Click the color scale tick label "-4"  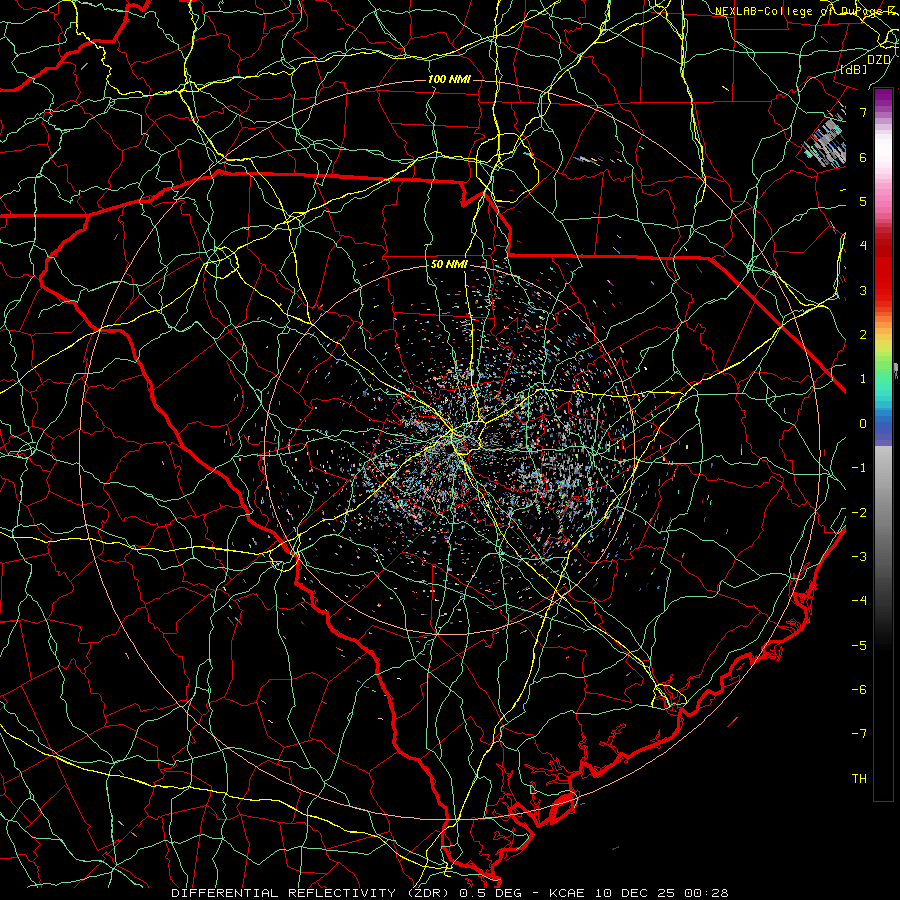859,601
